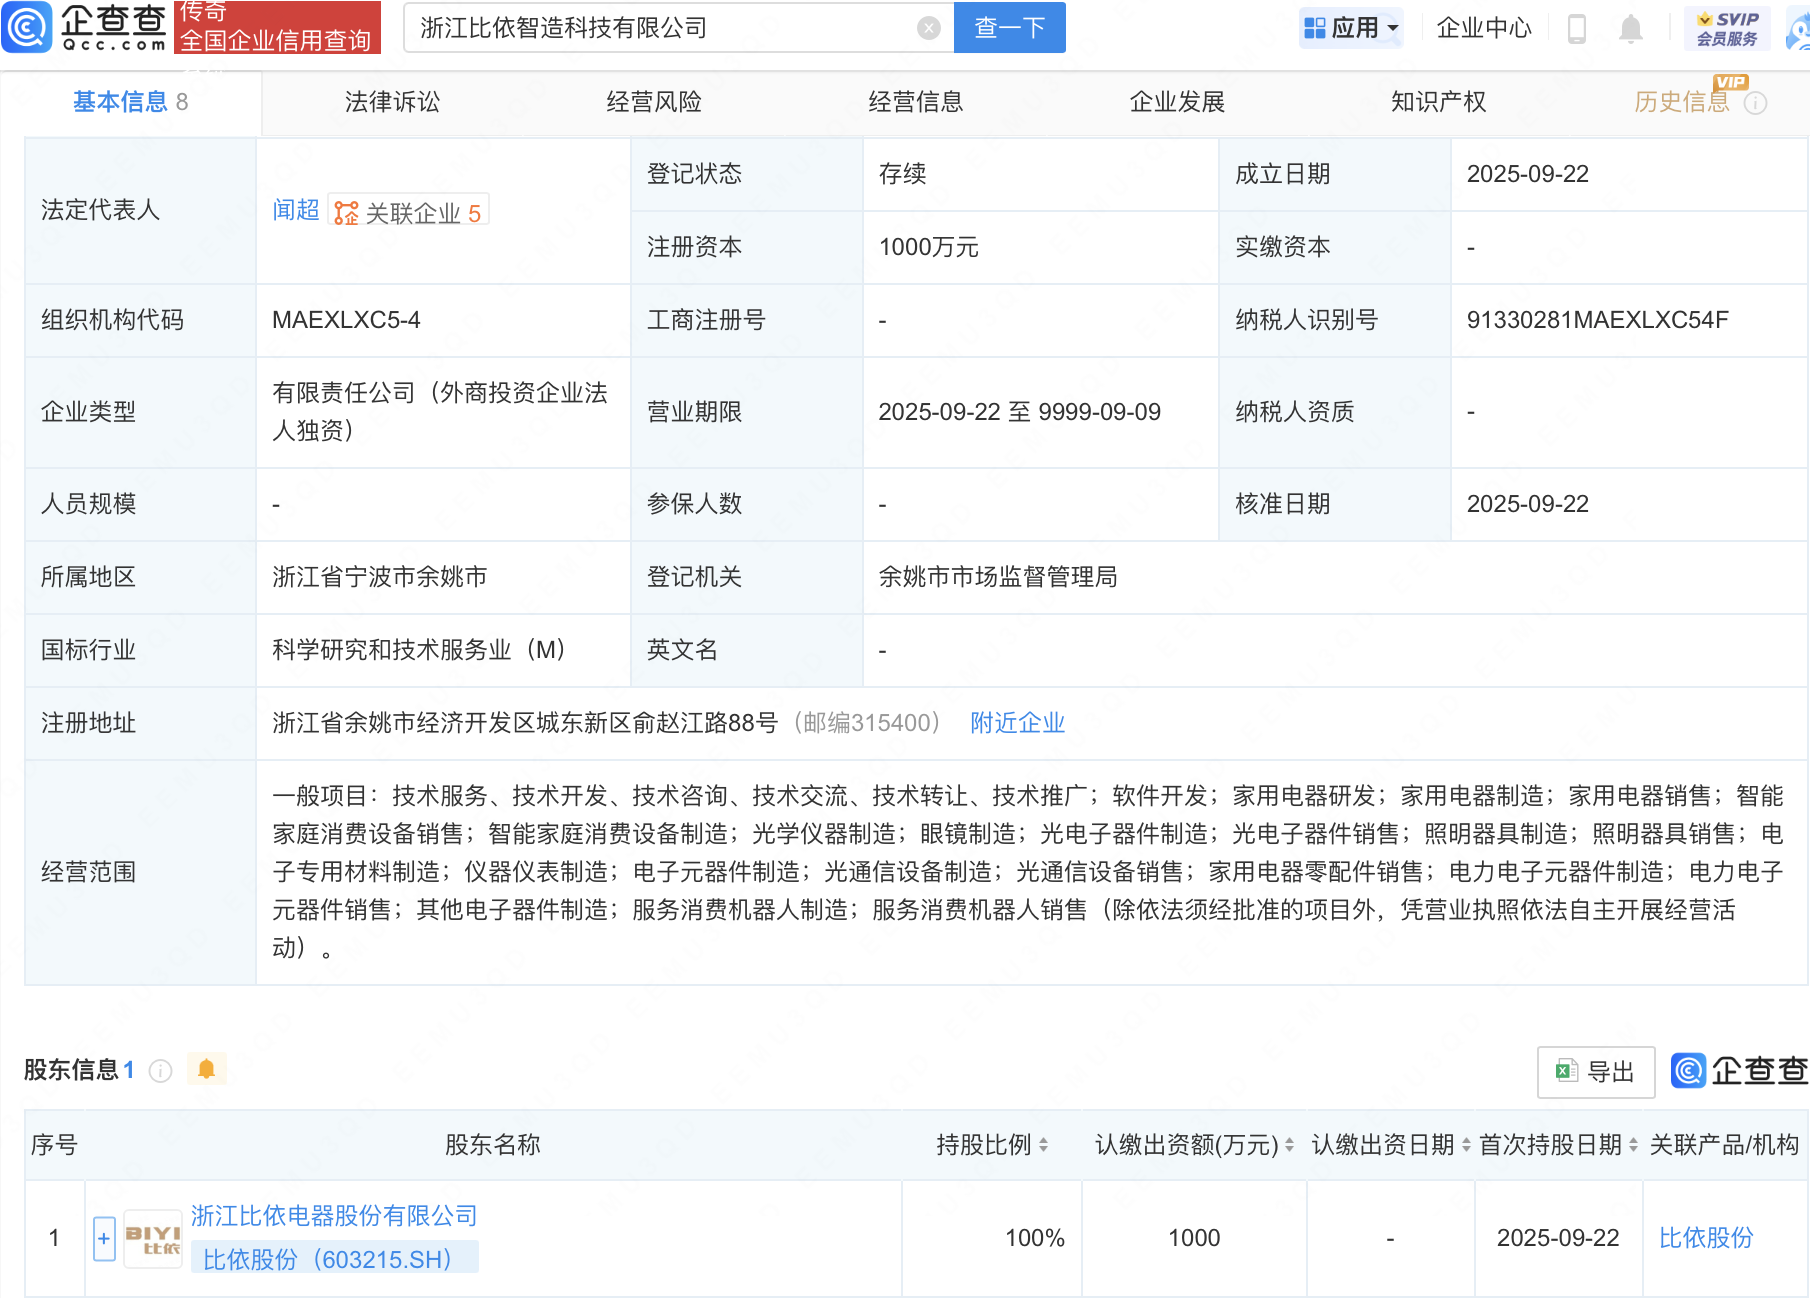
Task: Open 企业中心 link in header
Action: click(1484, 28)
